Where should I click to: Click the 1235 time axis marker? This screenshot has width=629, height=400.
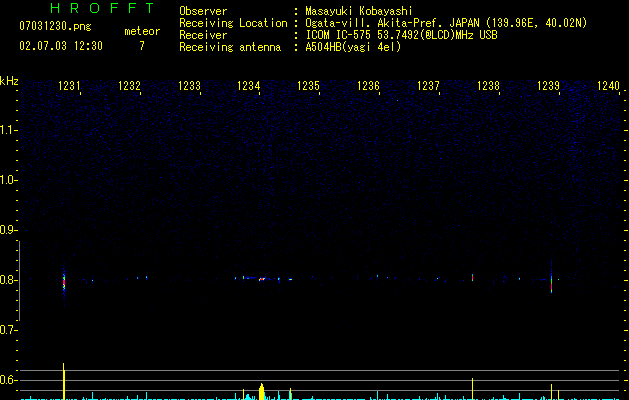coord(308,86)
